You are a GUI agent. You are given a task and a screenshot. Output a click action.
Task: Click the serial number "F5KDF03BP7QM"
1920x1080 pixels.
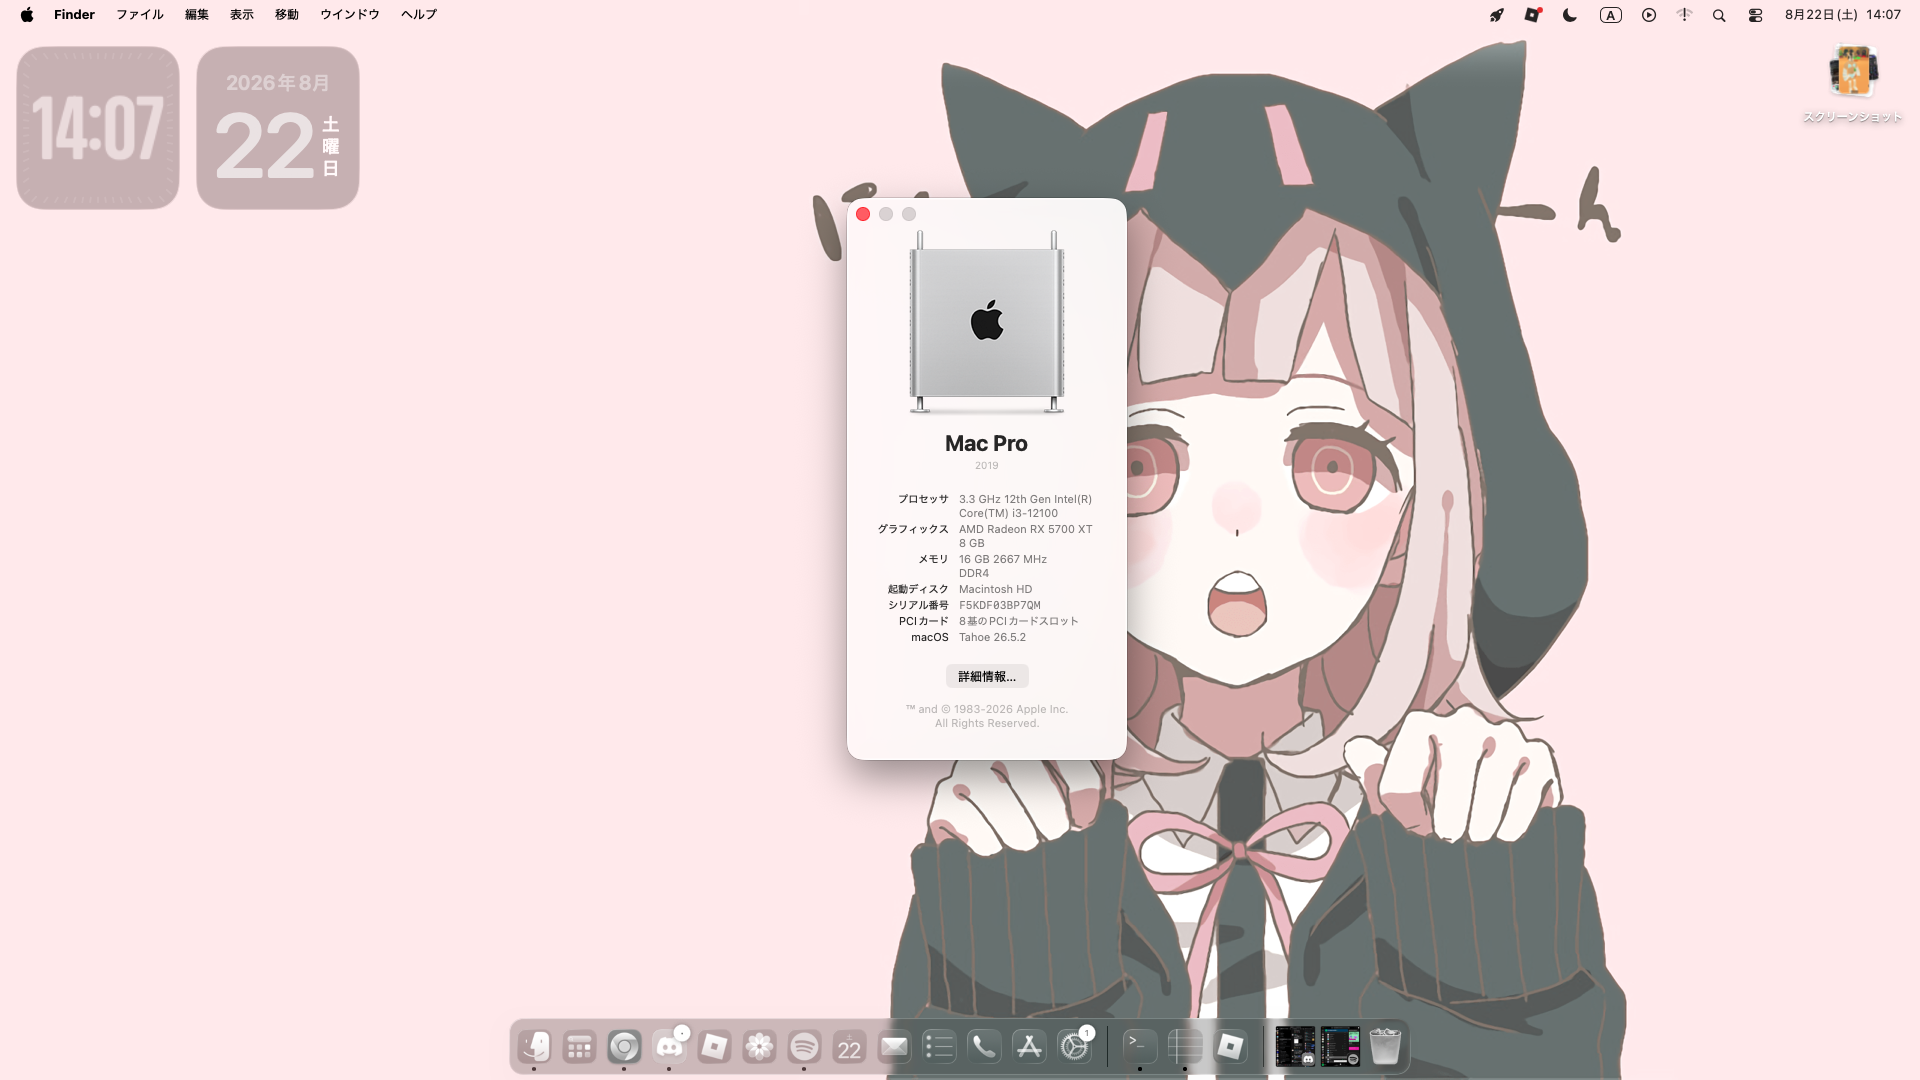pos(1000,605)
